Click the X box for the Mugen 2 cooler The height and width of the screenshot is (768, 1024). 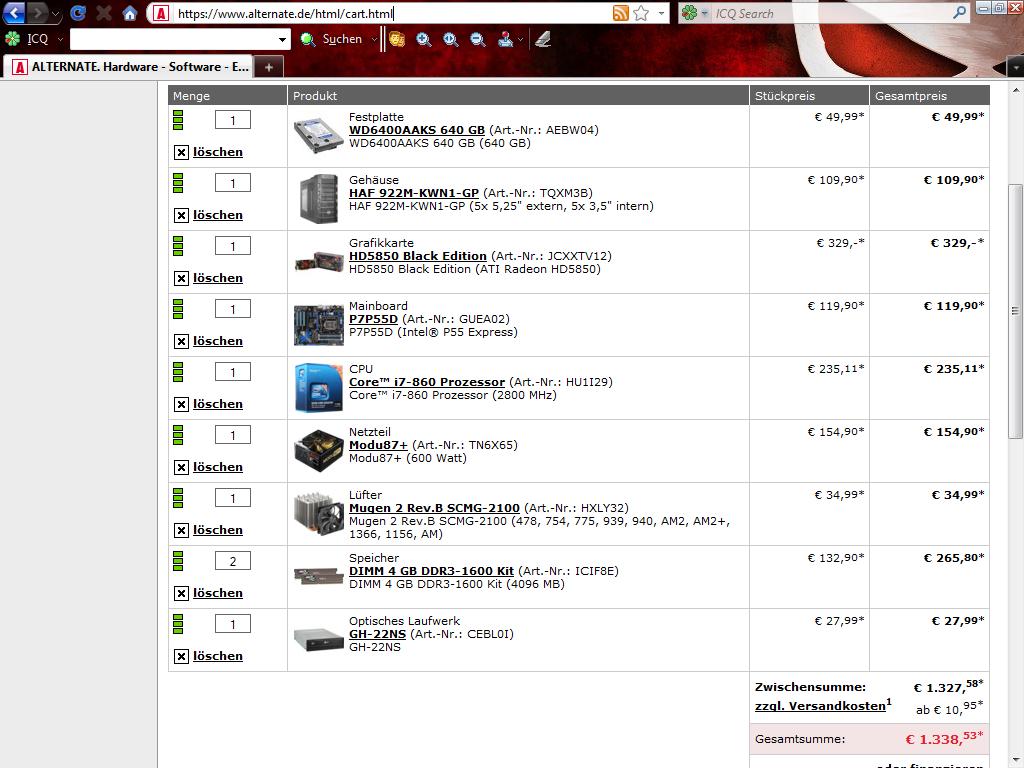tap(182, 531)
